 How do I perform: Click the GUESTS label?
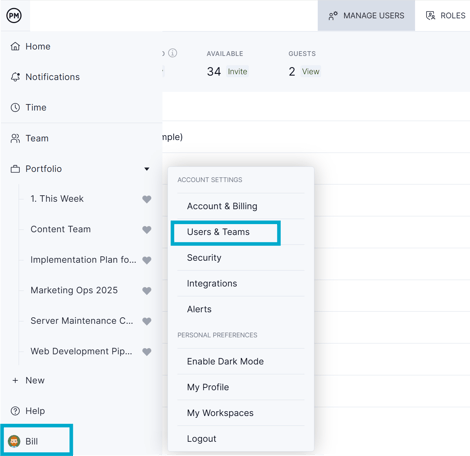[302, 54]
